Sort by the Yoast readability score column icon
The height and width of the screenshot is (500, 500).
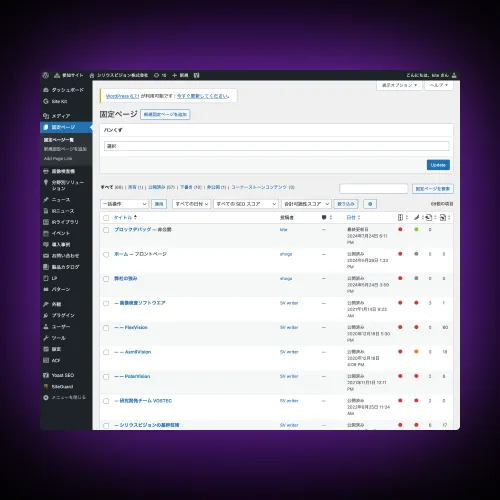click(416, 218)
